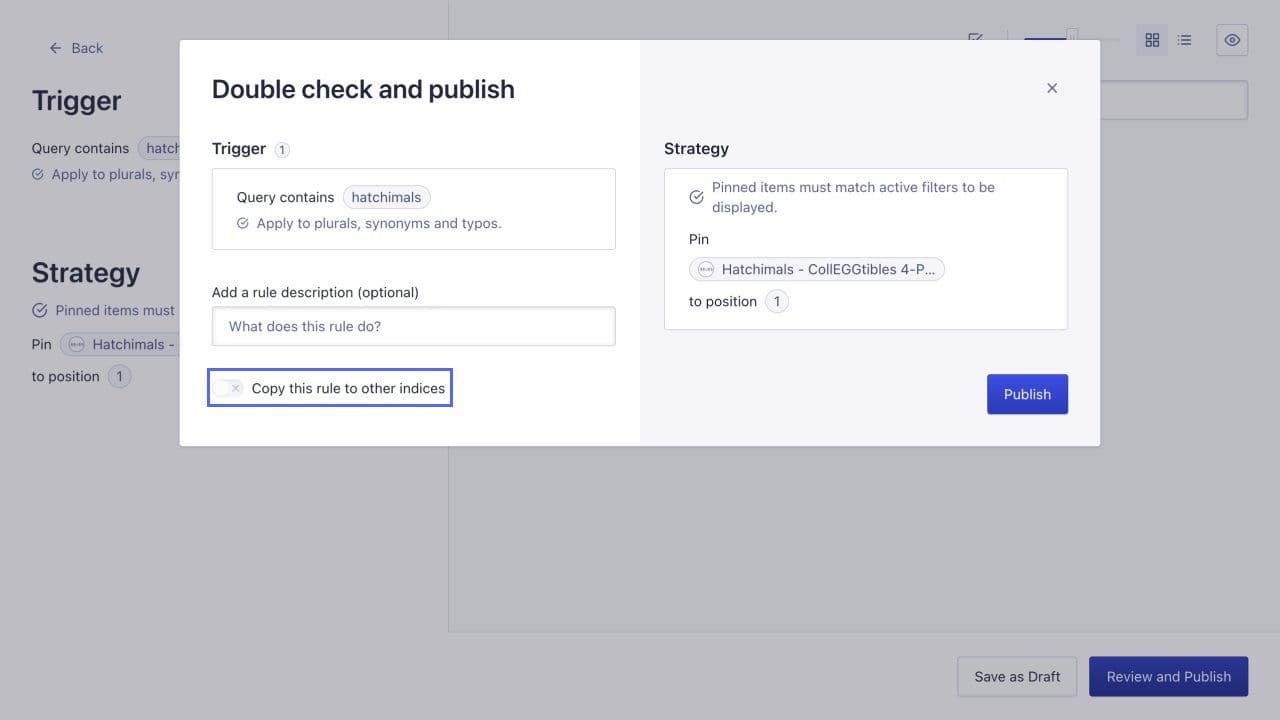The height and width of the screenshot is (720, 1280).
Task: Close the Double check and publish dialog
Action: [x=1052, y=88]
